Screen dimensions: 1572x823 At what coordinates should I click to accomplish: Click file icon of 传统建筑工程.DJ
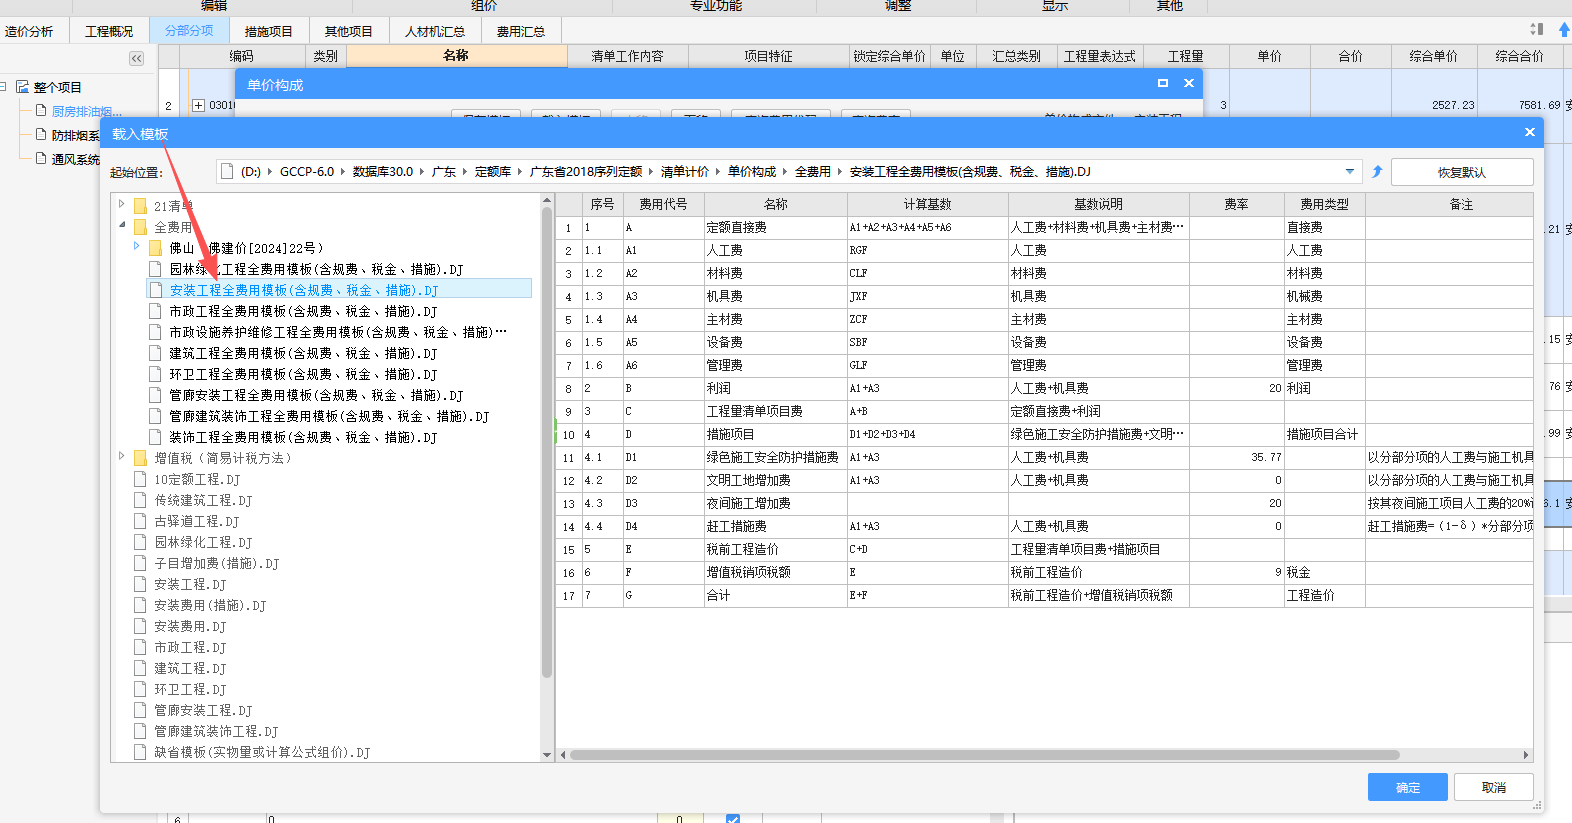140,500
